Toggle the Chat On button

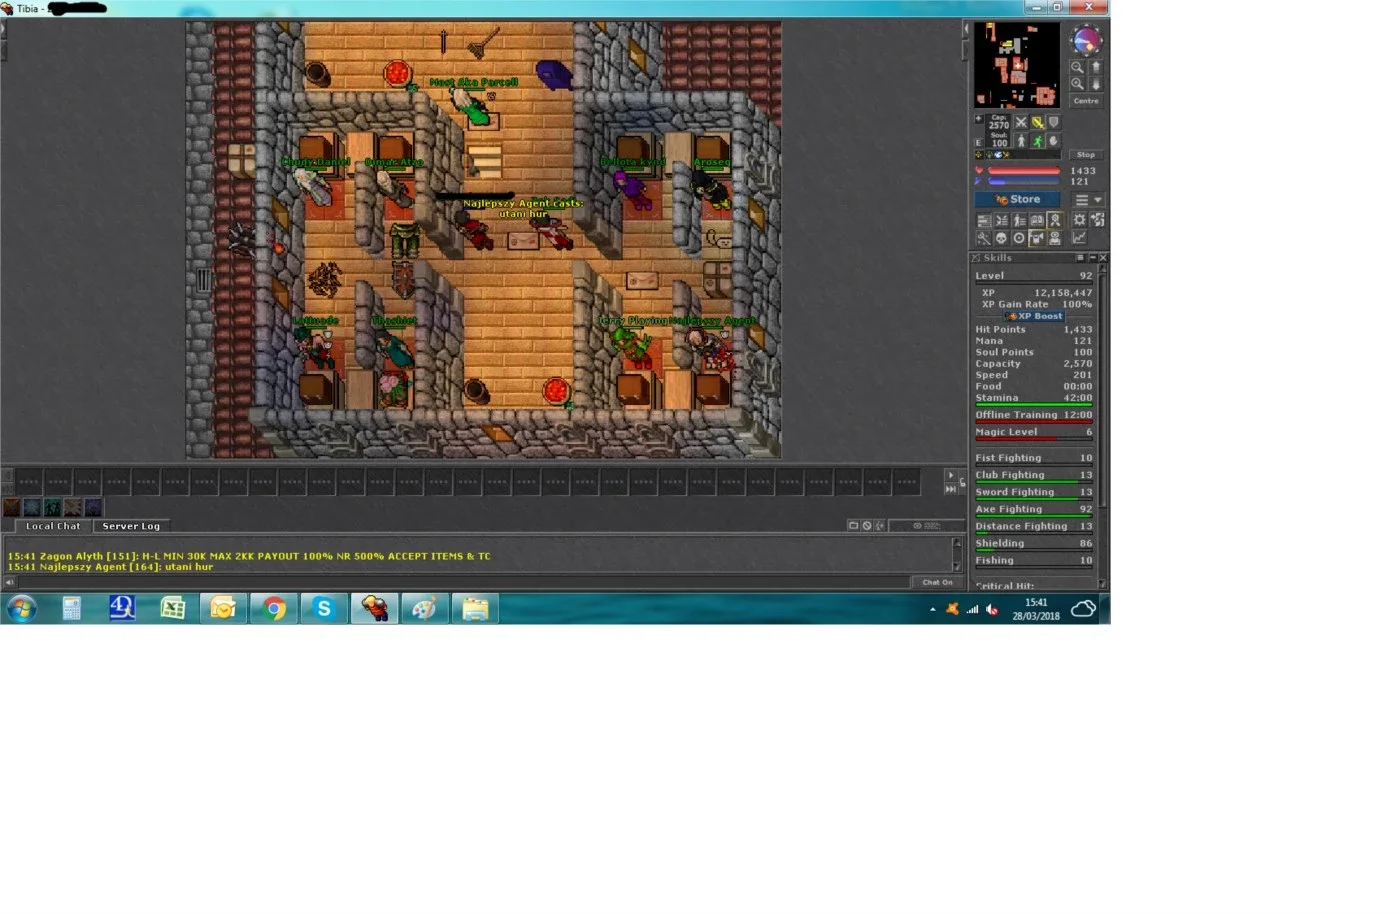(937, 582)
